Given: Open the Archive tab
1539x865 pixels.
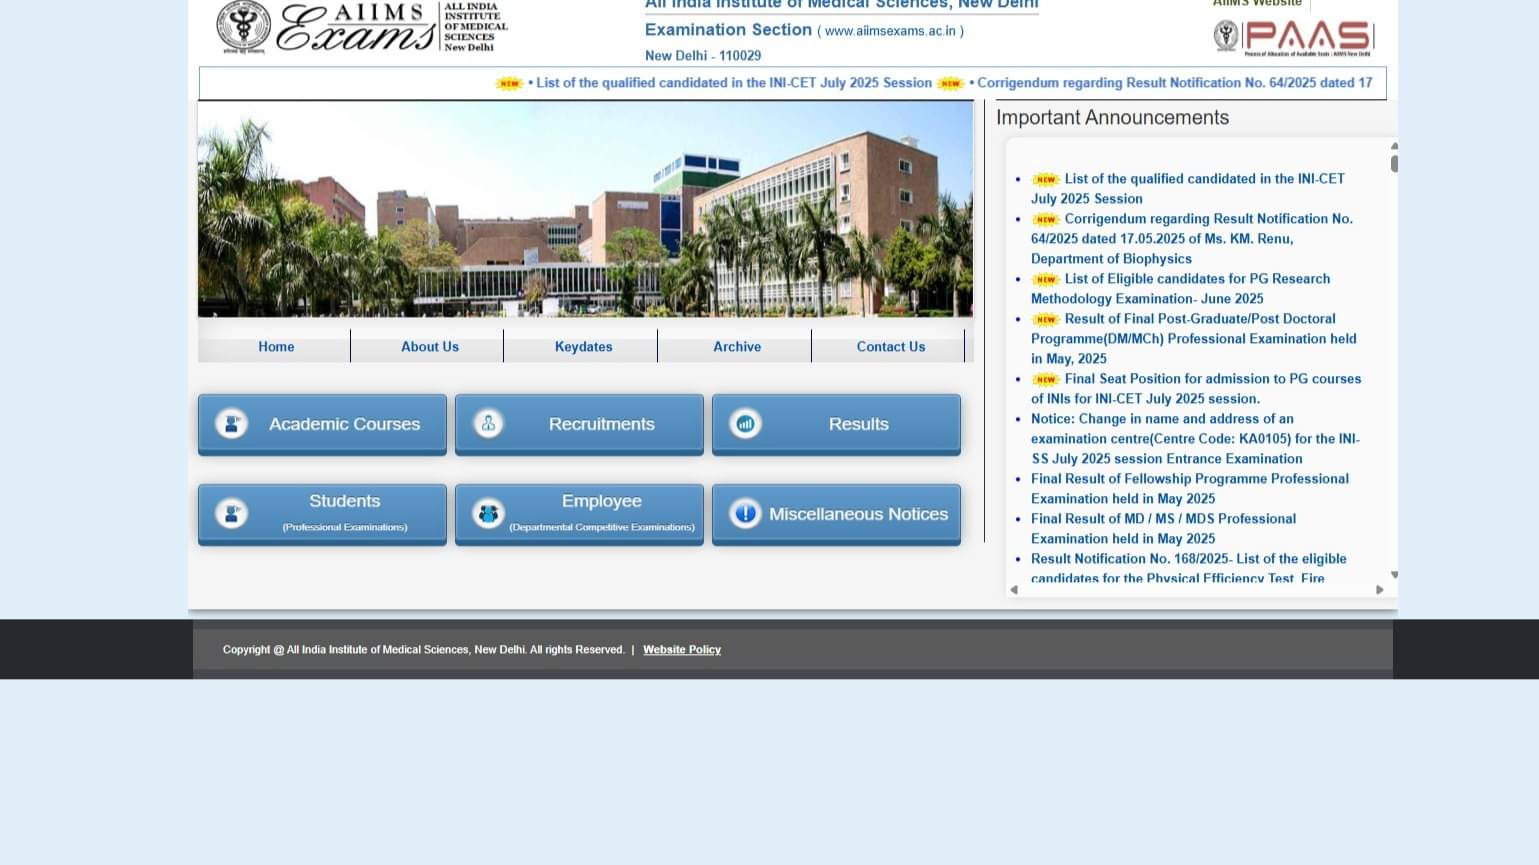Looking at the screenshot, I should coord(737,346).
